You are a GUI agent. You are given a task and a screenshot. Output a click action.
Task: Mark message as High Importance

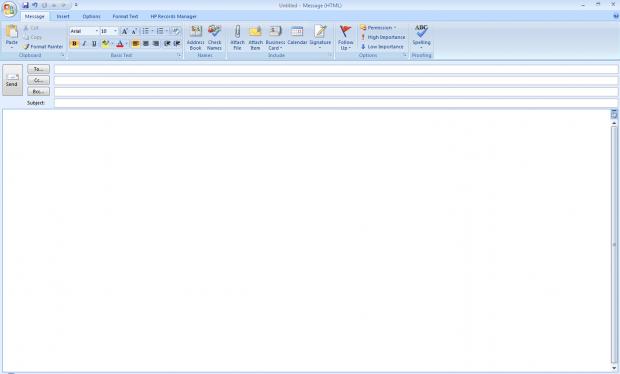tap(383, 37)
